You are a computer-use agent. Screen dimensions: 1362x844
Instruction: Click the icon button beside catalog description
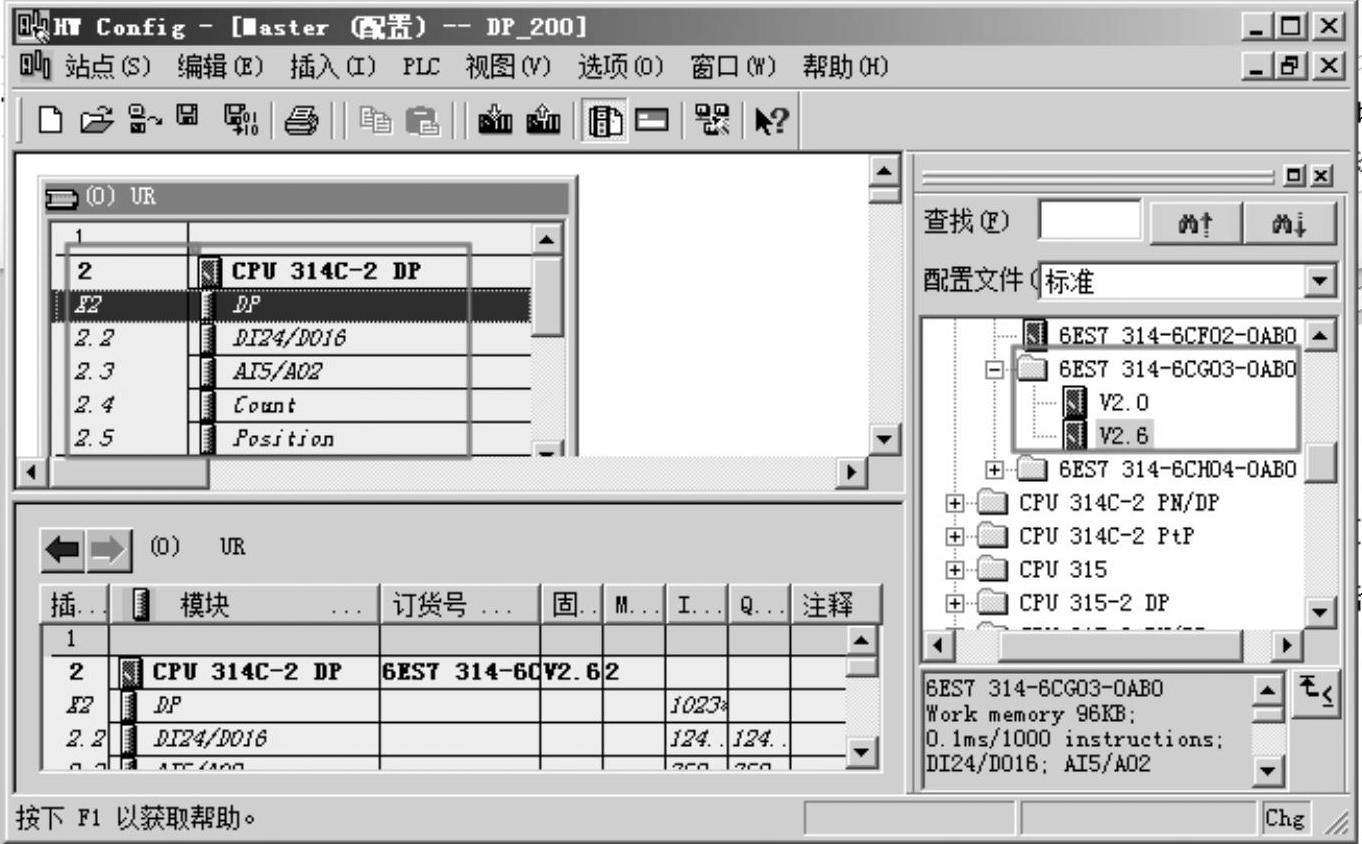pos(1315,692)
